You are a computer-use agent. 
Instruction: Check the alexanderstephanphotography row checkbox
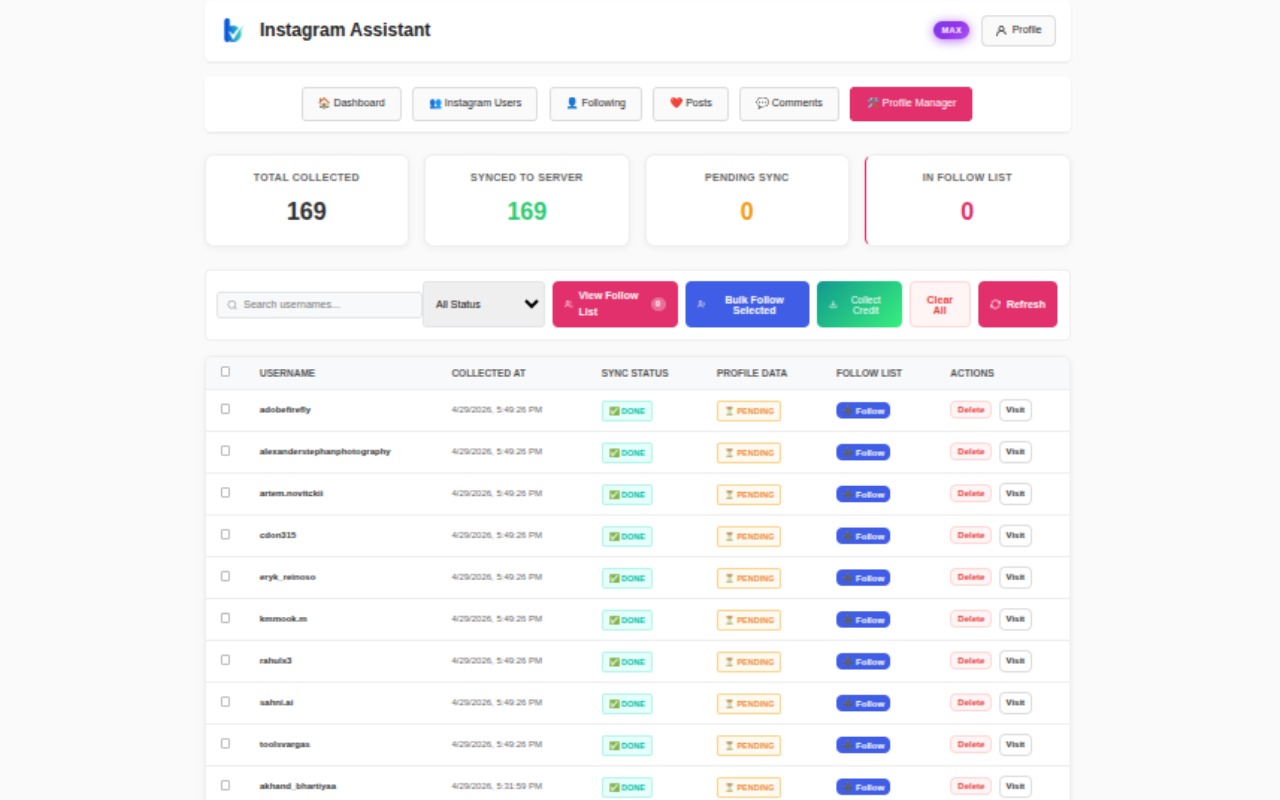point(225,451)
